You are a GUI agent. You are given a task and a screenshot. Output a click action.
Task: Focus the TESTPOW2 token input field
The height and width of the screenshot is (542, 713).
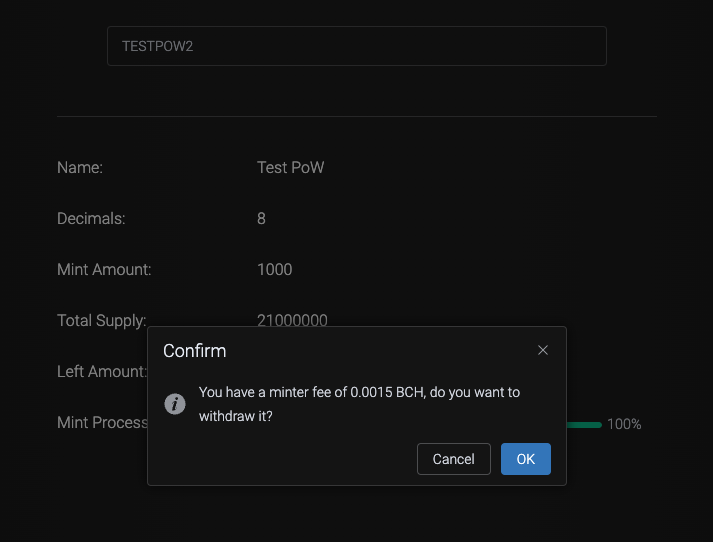click(x=356, y=46)
